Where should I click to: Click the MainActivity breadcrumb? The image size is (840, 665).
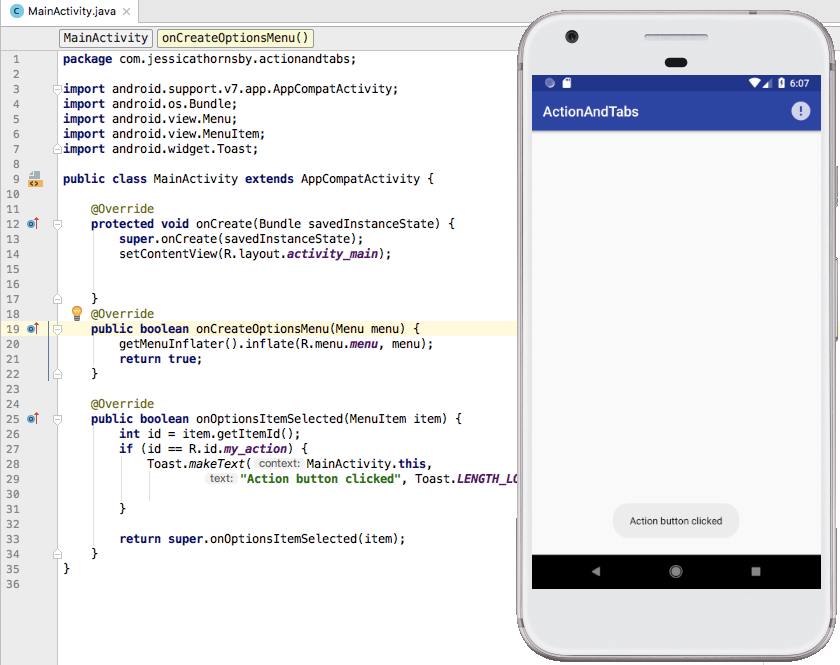coord(106,38)
